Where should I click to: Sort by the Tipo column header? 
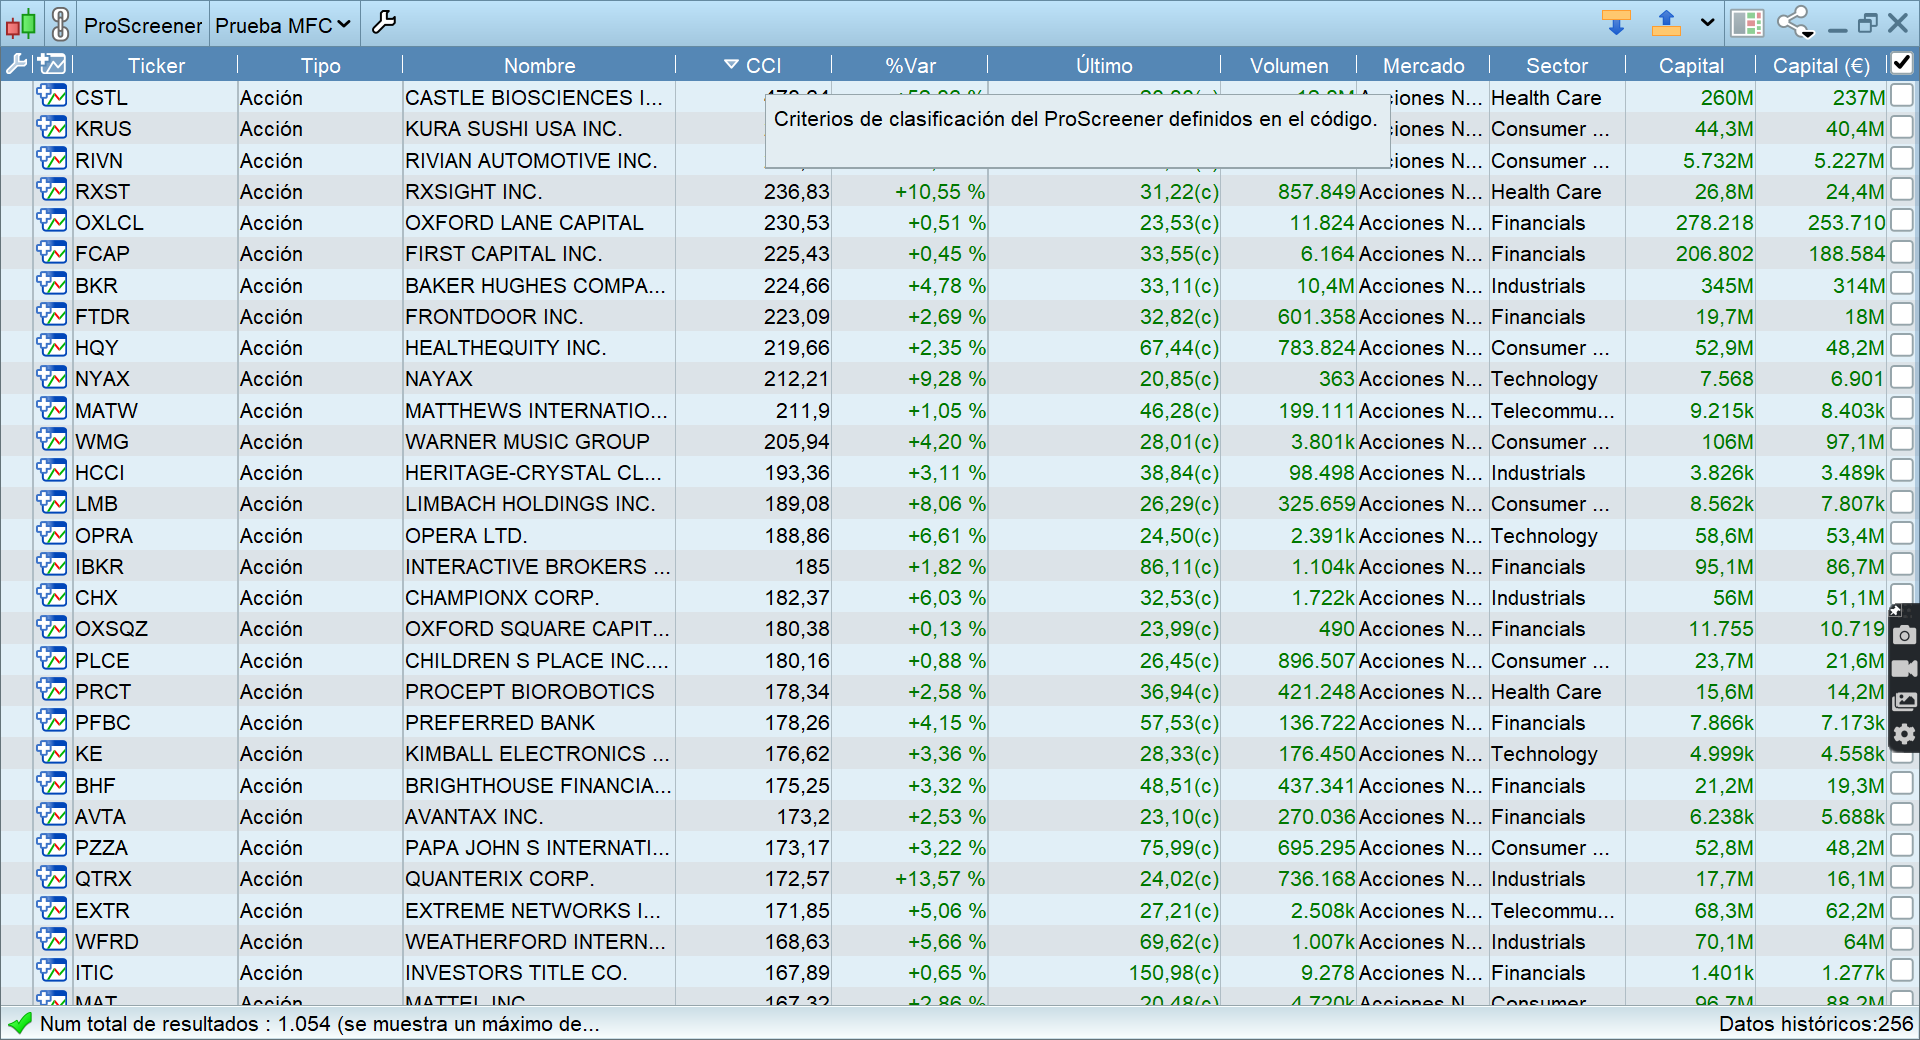click(320, 66)
